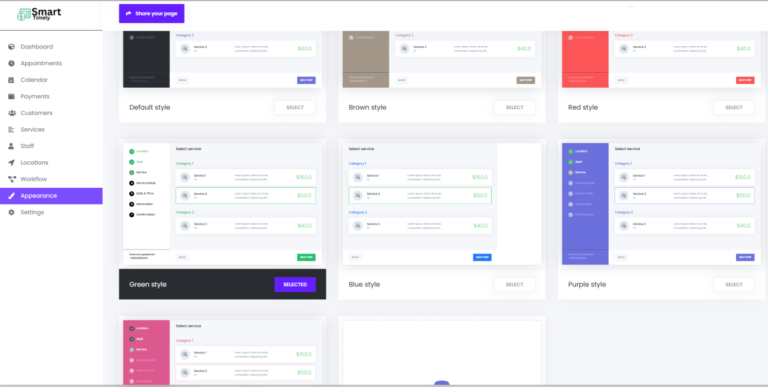The width and height of the screenshot is (768, 387).
Task: Click the Payments icon in sidebar
Action: [11, 97]
